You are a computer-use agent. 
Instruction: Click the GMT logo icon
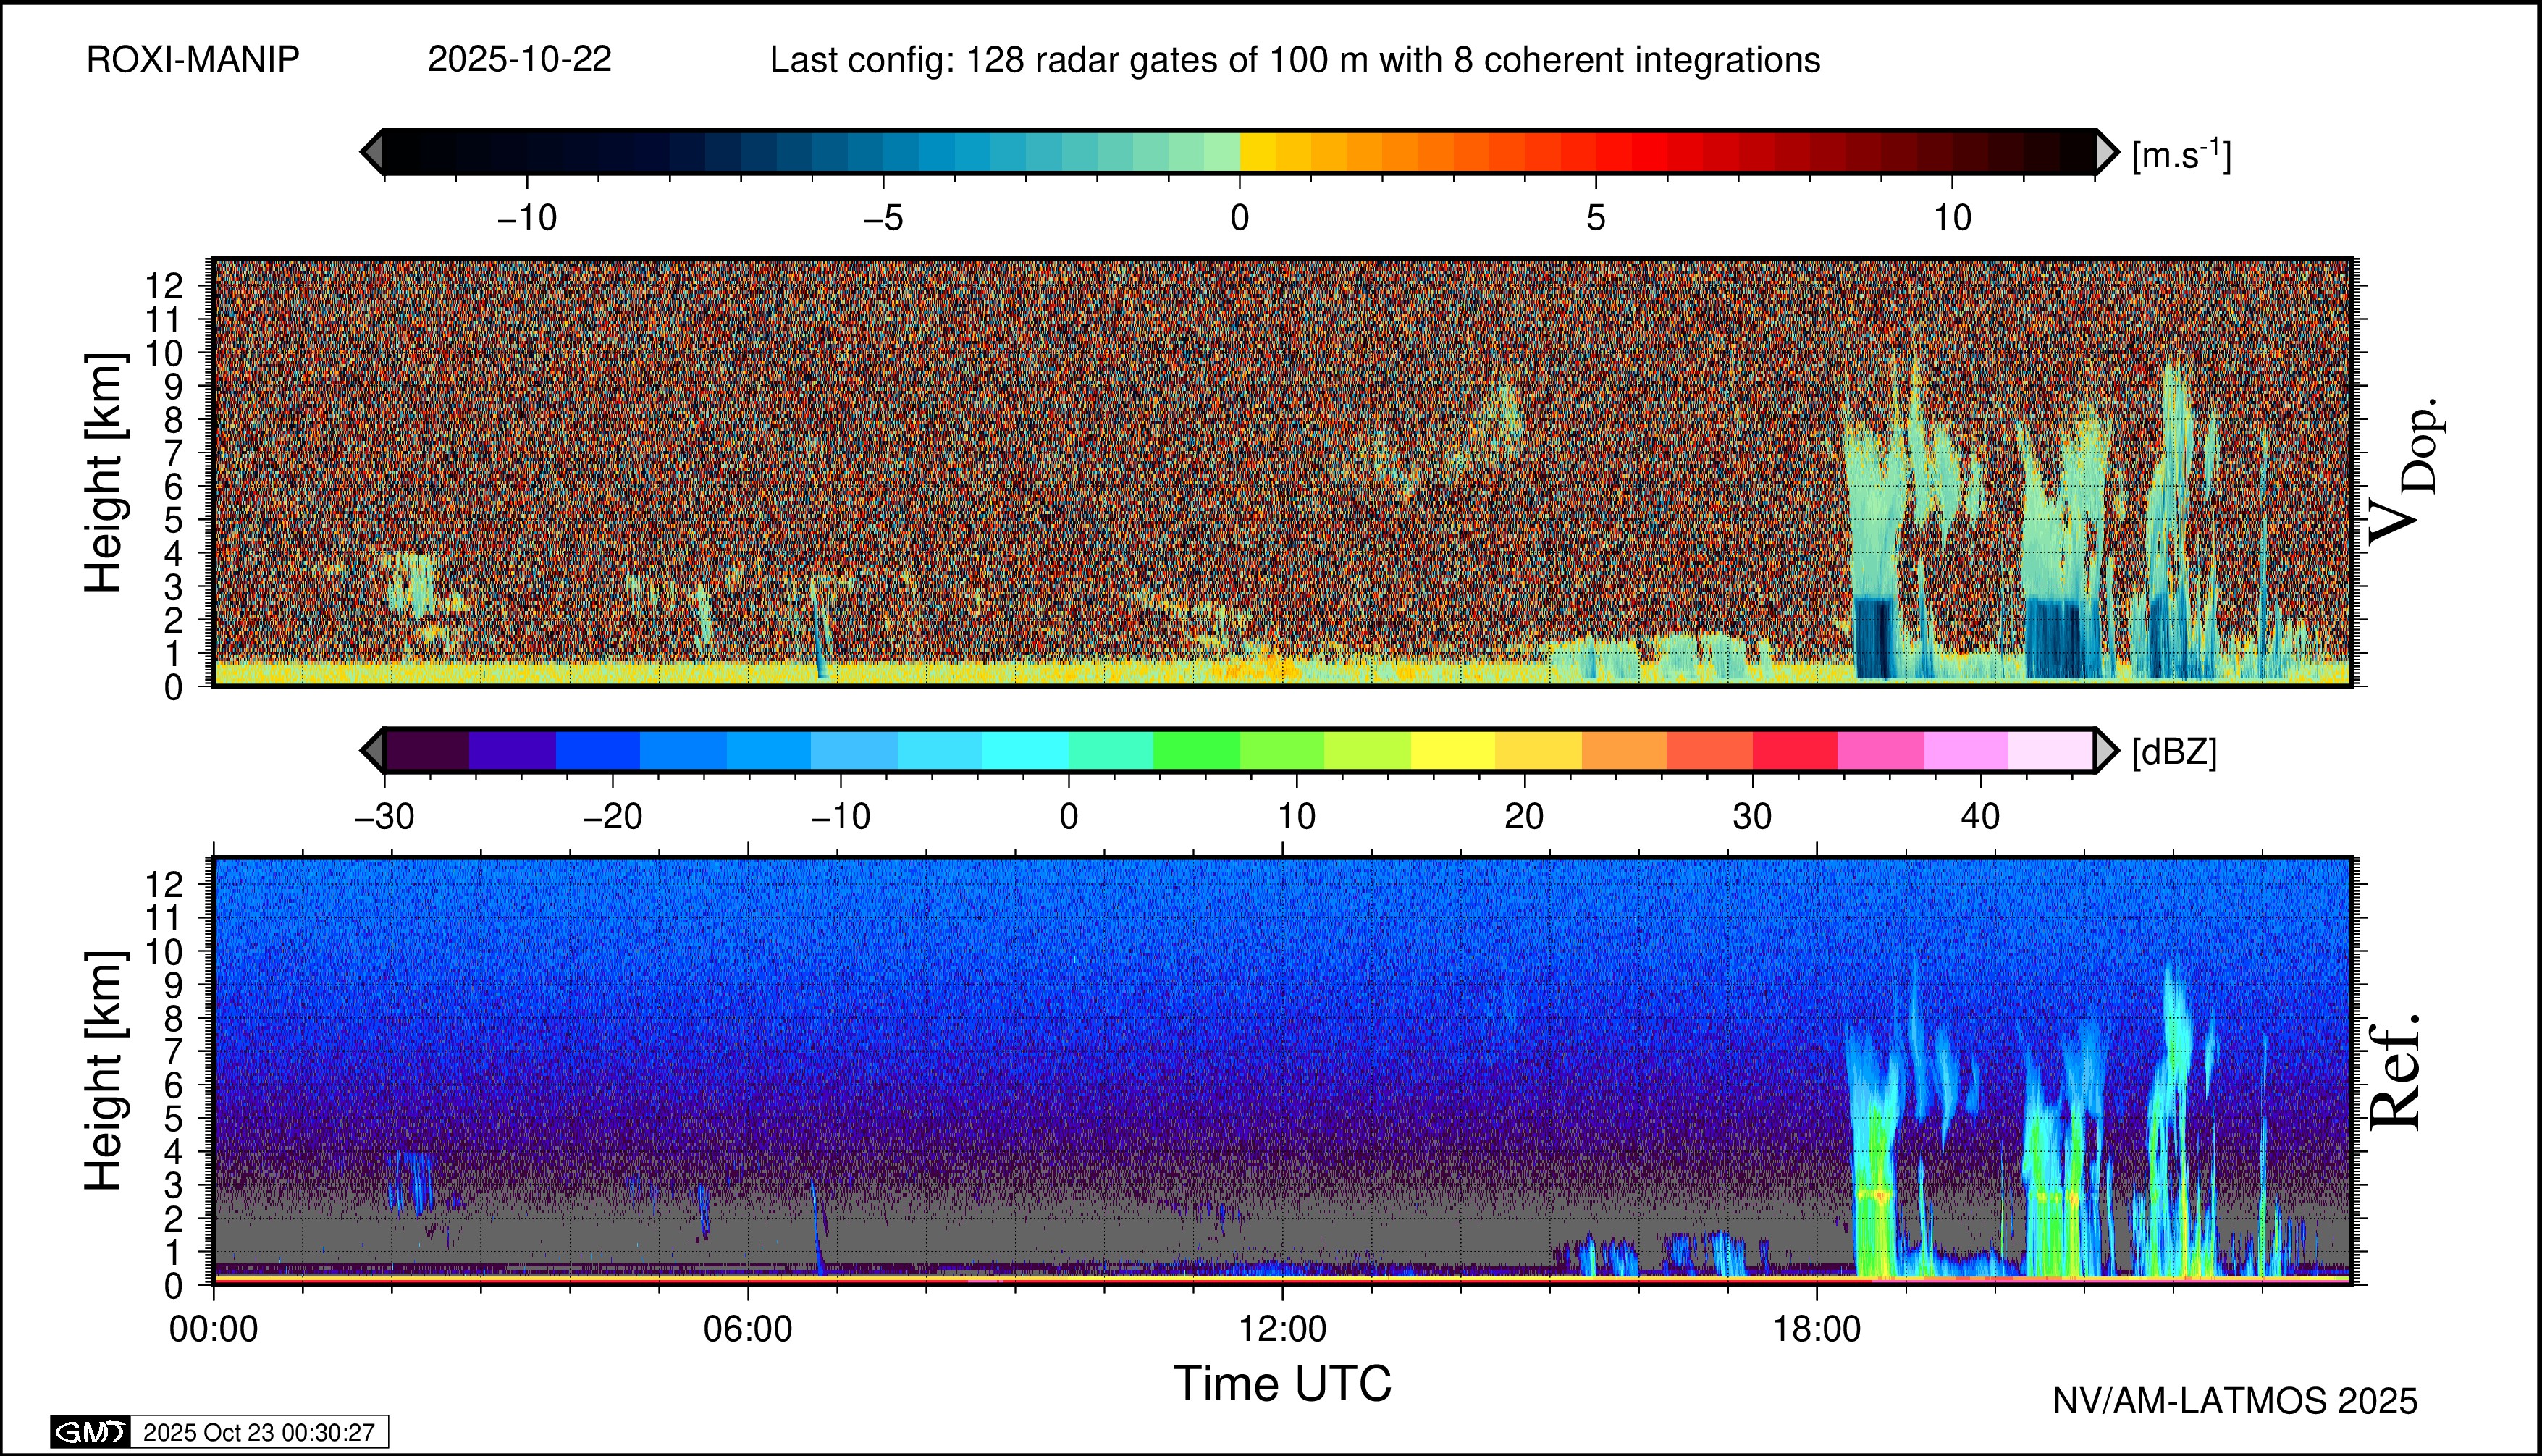click(90, 1432)
